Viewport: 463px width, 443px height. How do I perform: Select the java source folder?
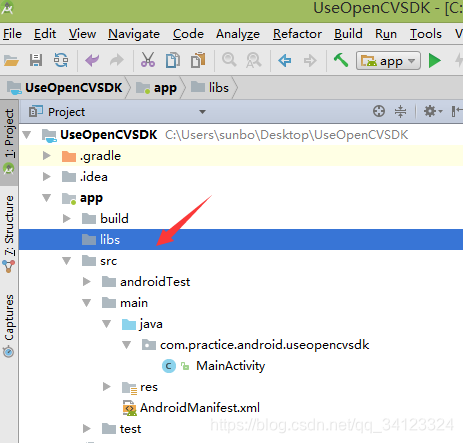142,324
